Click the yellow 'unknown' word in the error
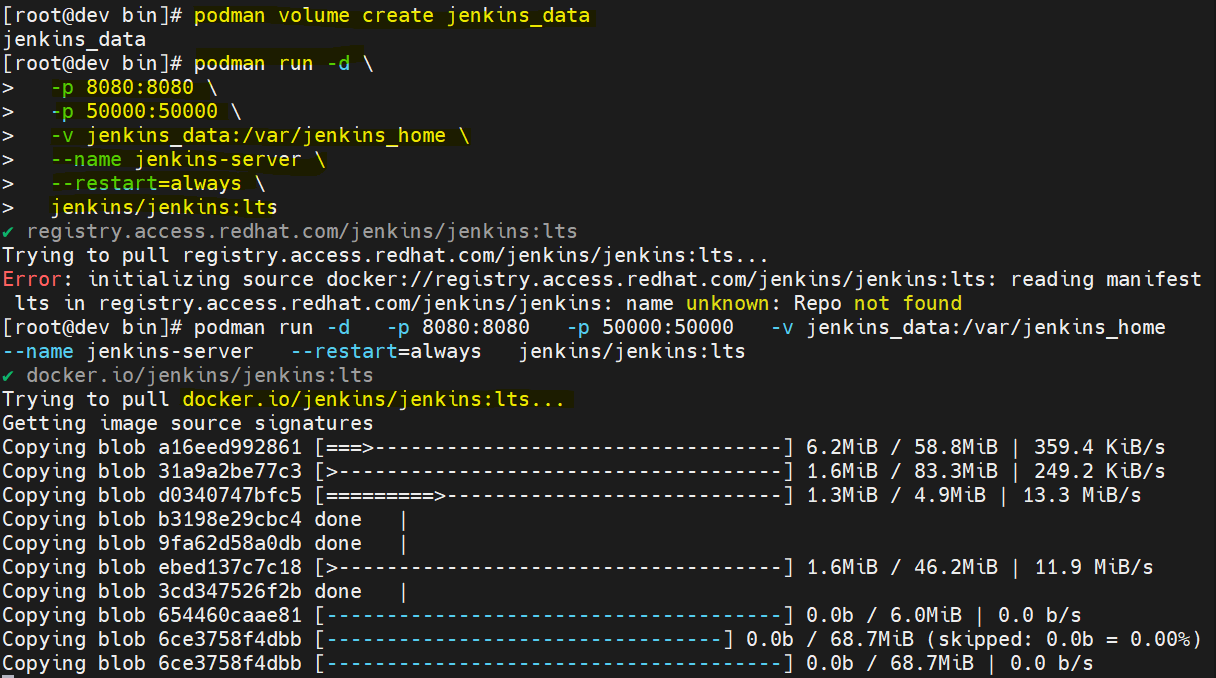1216x678 pixels. tap(727, 303)
